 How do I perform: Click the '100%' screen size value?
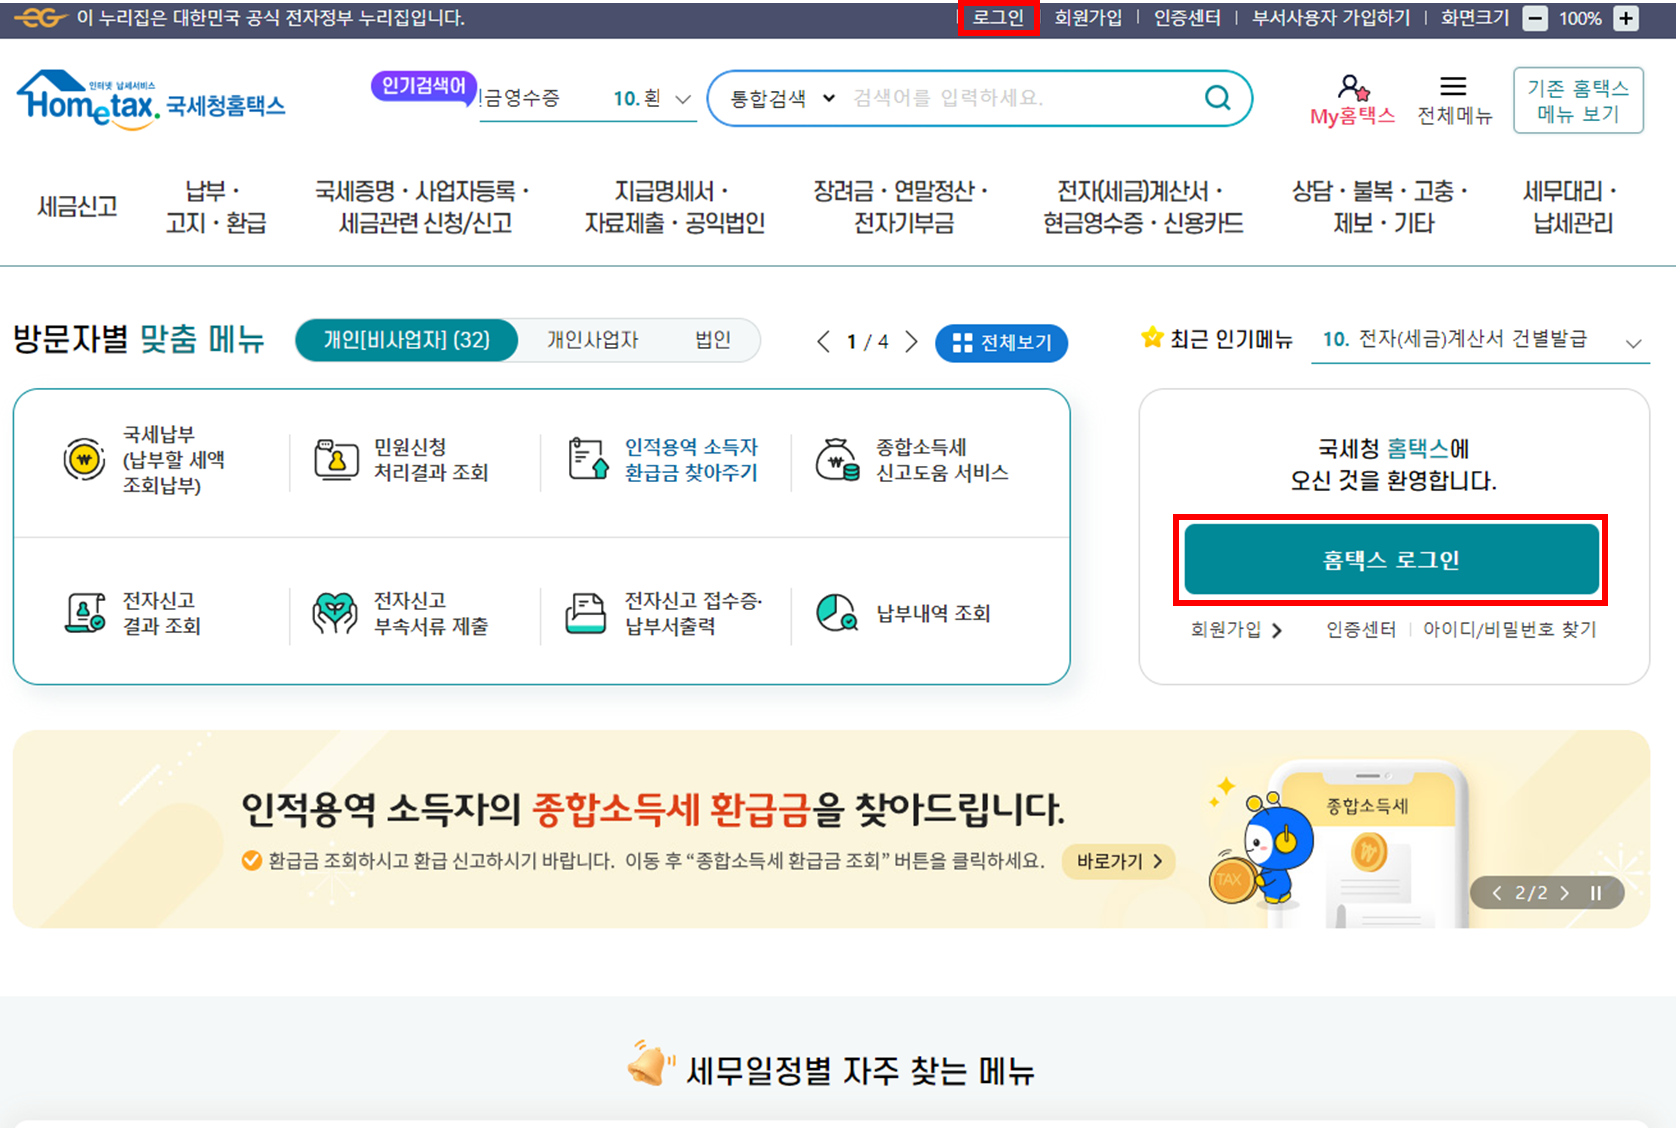pos(1580,18)
